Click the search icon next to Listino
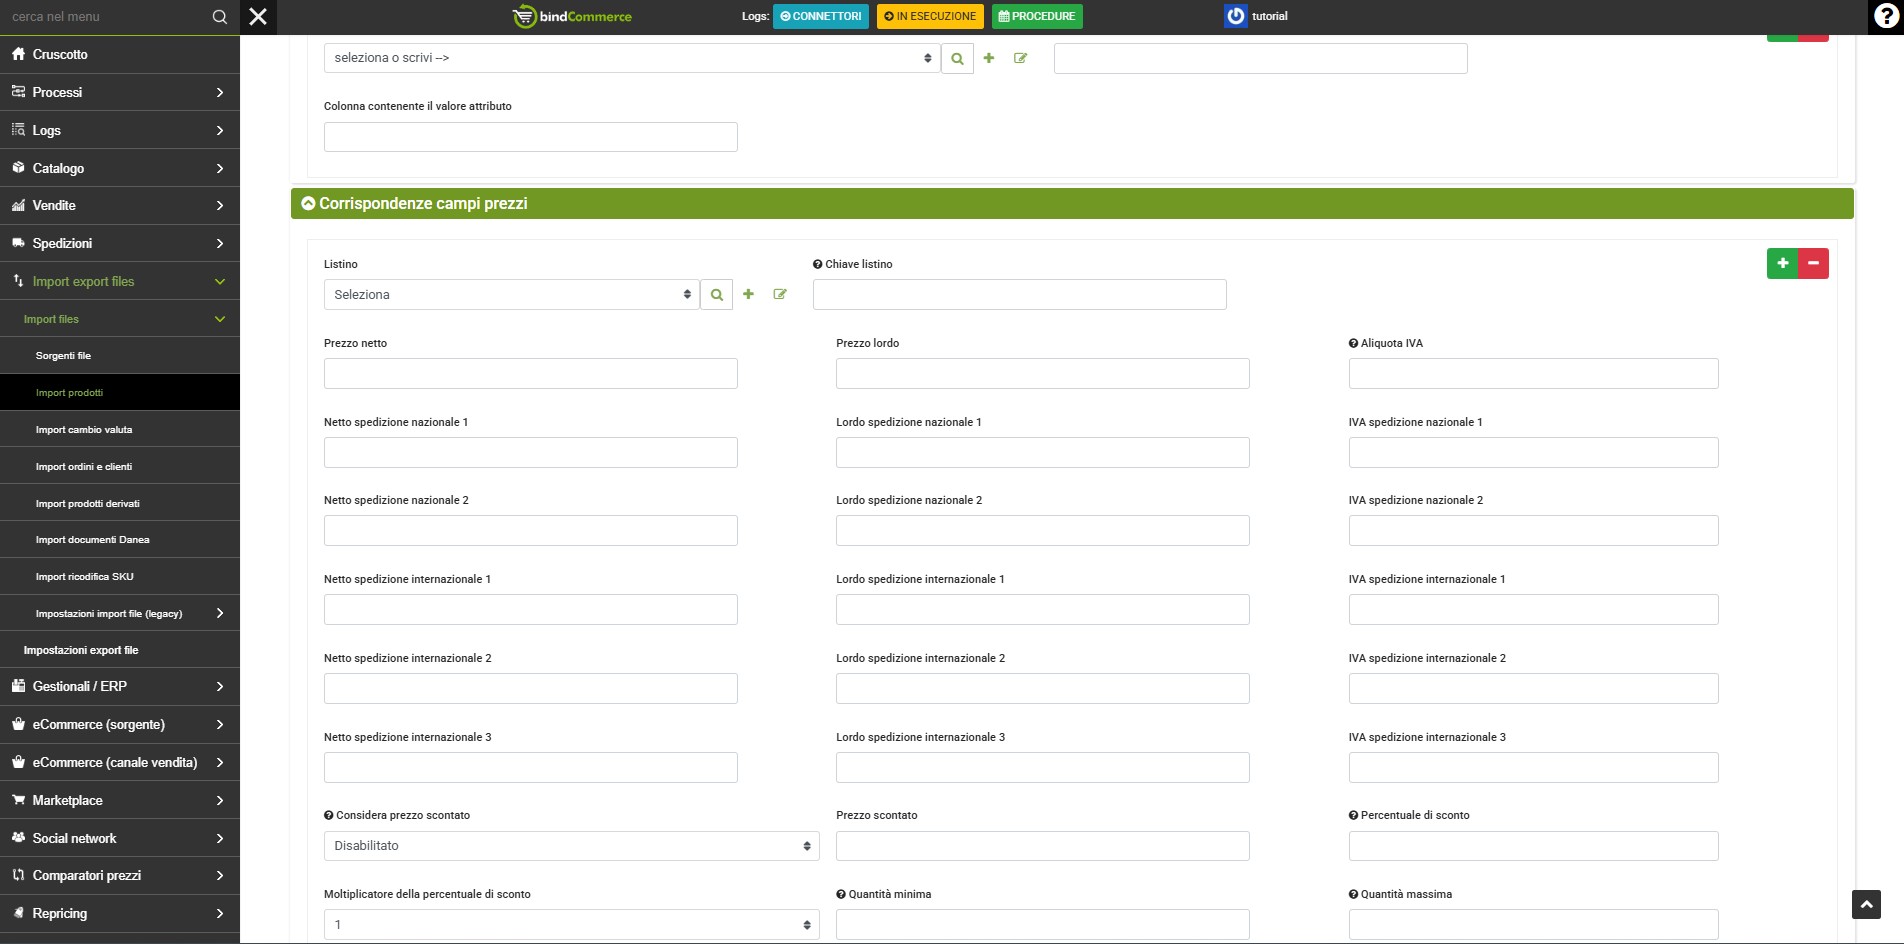 click(716, 295)
